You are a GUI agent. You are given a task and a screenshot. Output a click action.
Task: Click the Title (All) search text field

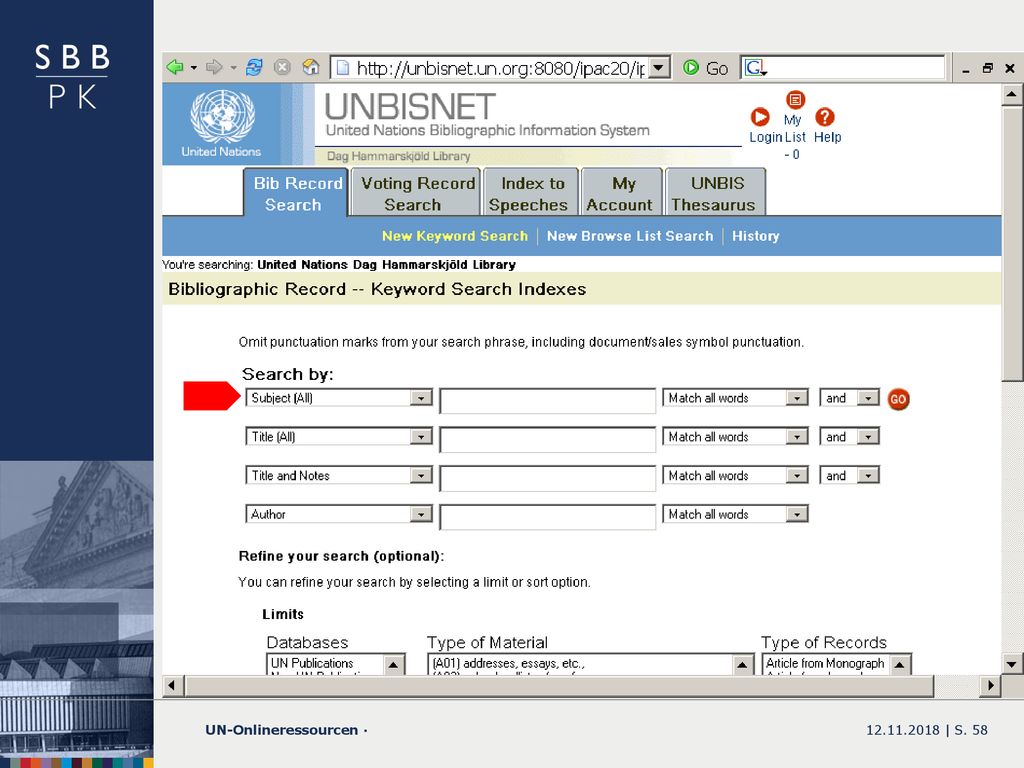pyautogui.click(x=547, y=440)
